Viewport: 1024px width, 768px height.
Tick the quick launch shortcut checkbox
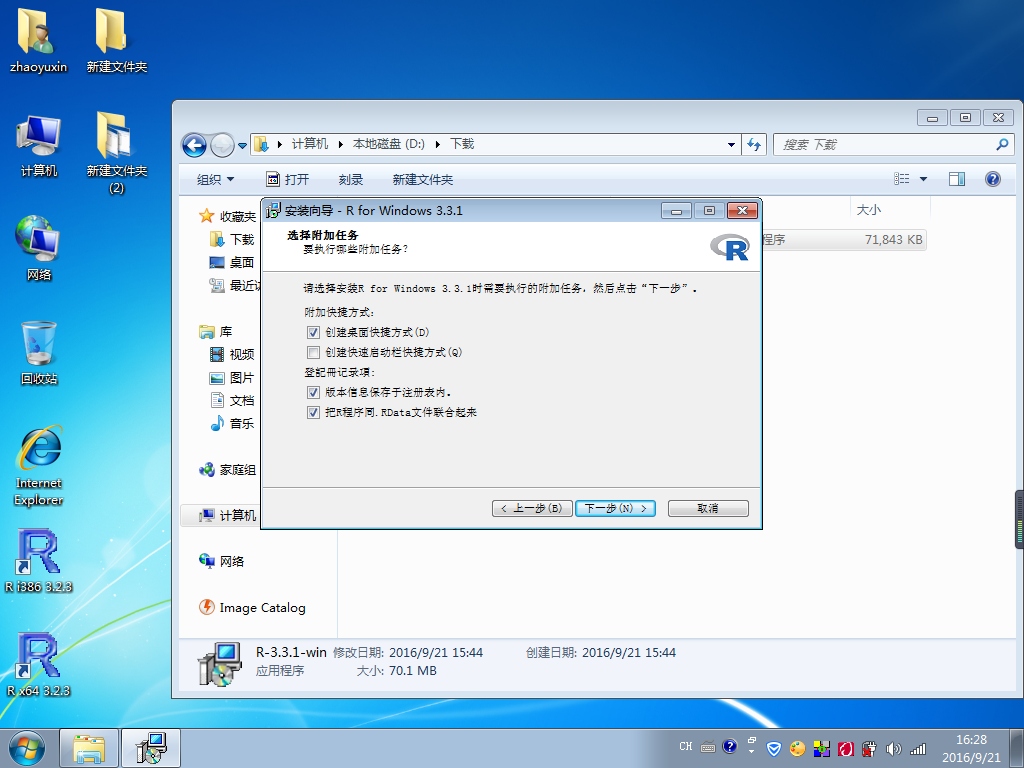(313, 353)
